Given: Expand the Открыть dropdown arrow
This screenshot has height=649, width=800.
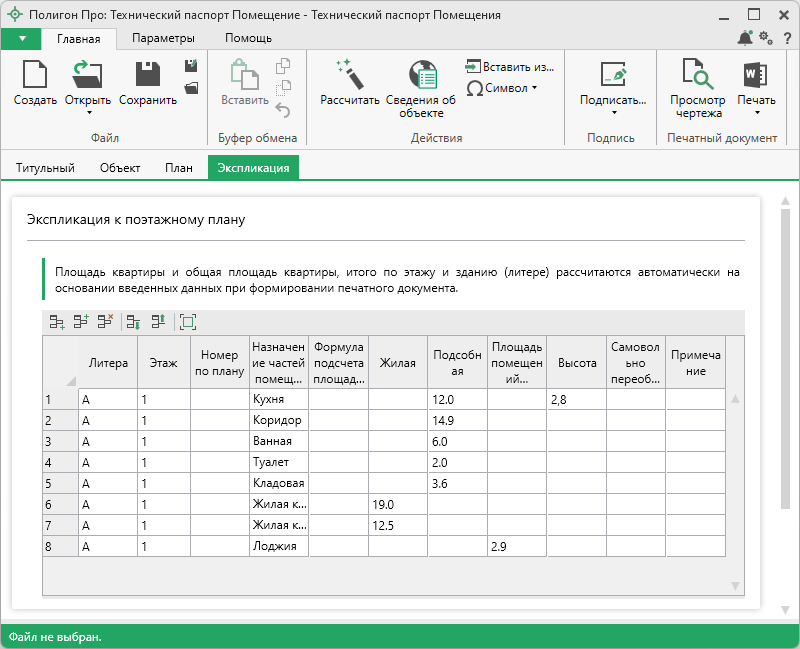Looking at the screenshot, I should (x=88, y=113).
